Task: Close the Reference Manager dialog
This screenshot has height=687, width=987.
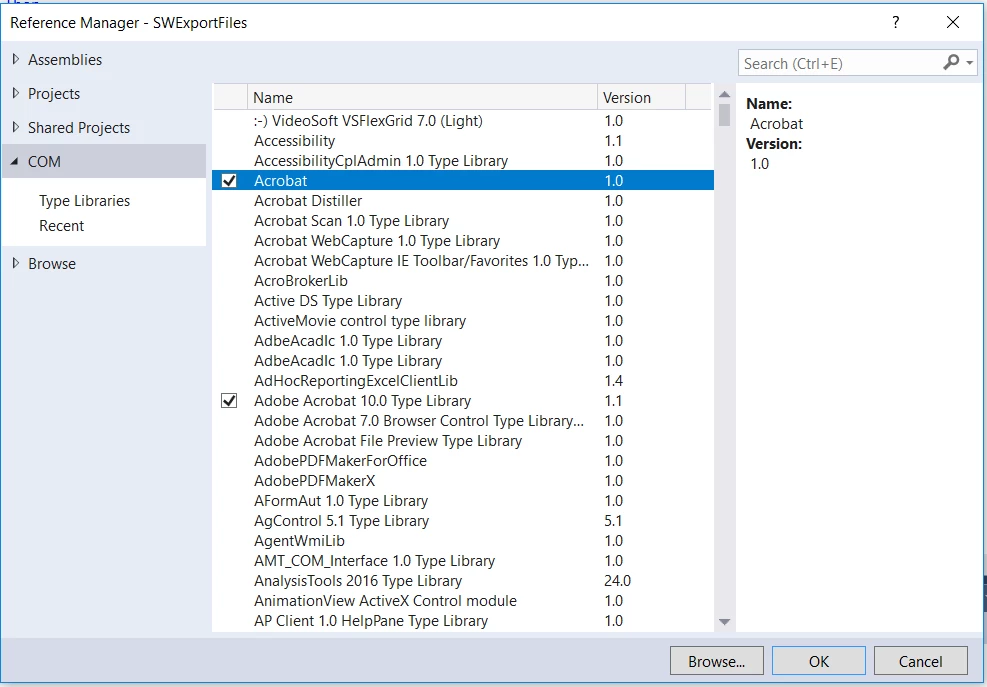Action: click(952, 23)
